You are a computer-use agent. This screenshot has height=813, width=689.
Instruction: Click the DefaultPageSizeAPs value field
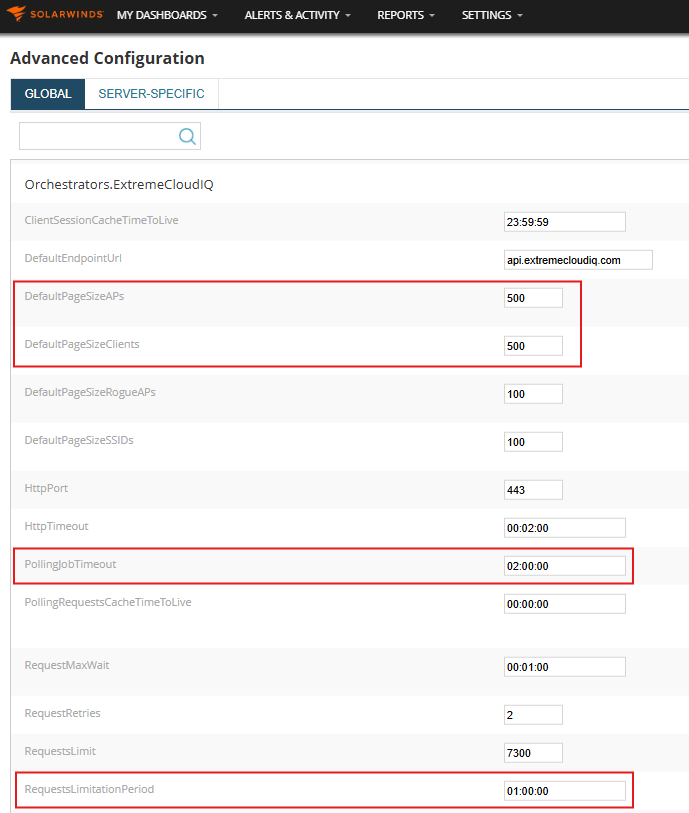click(533, 298)
